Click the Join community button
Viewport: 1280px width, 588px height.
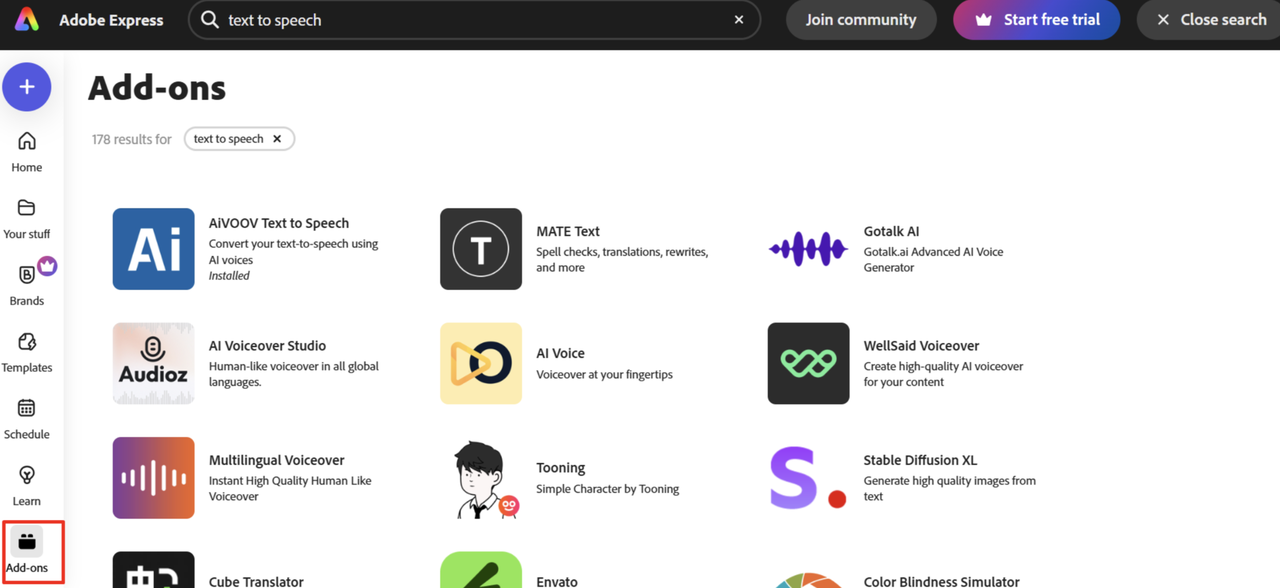coord(861,20)
